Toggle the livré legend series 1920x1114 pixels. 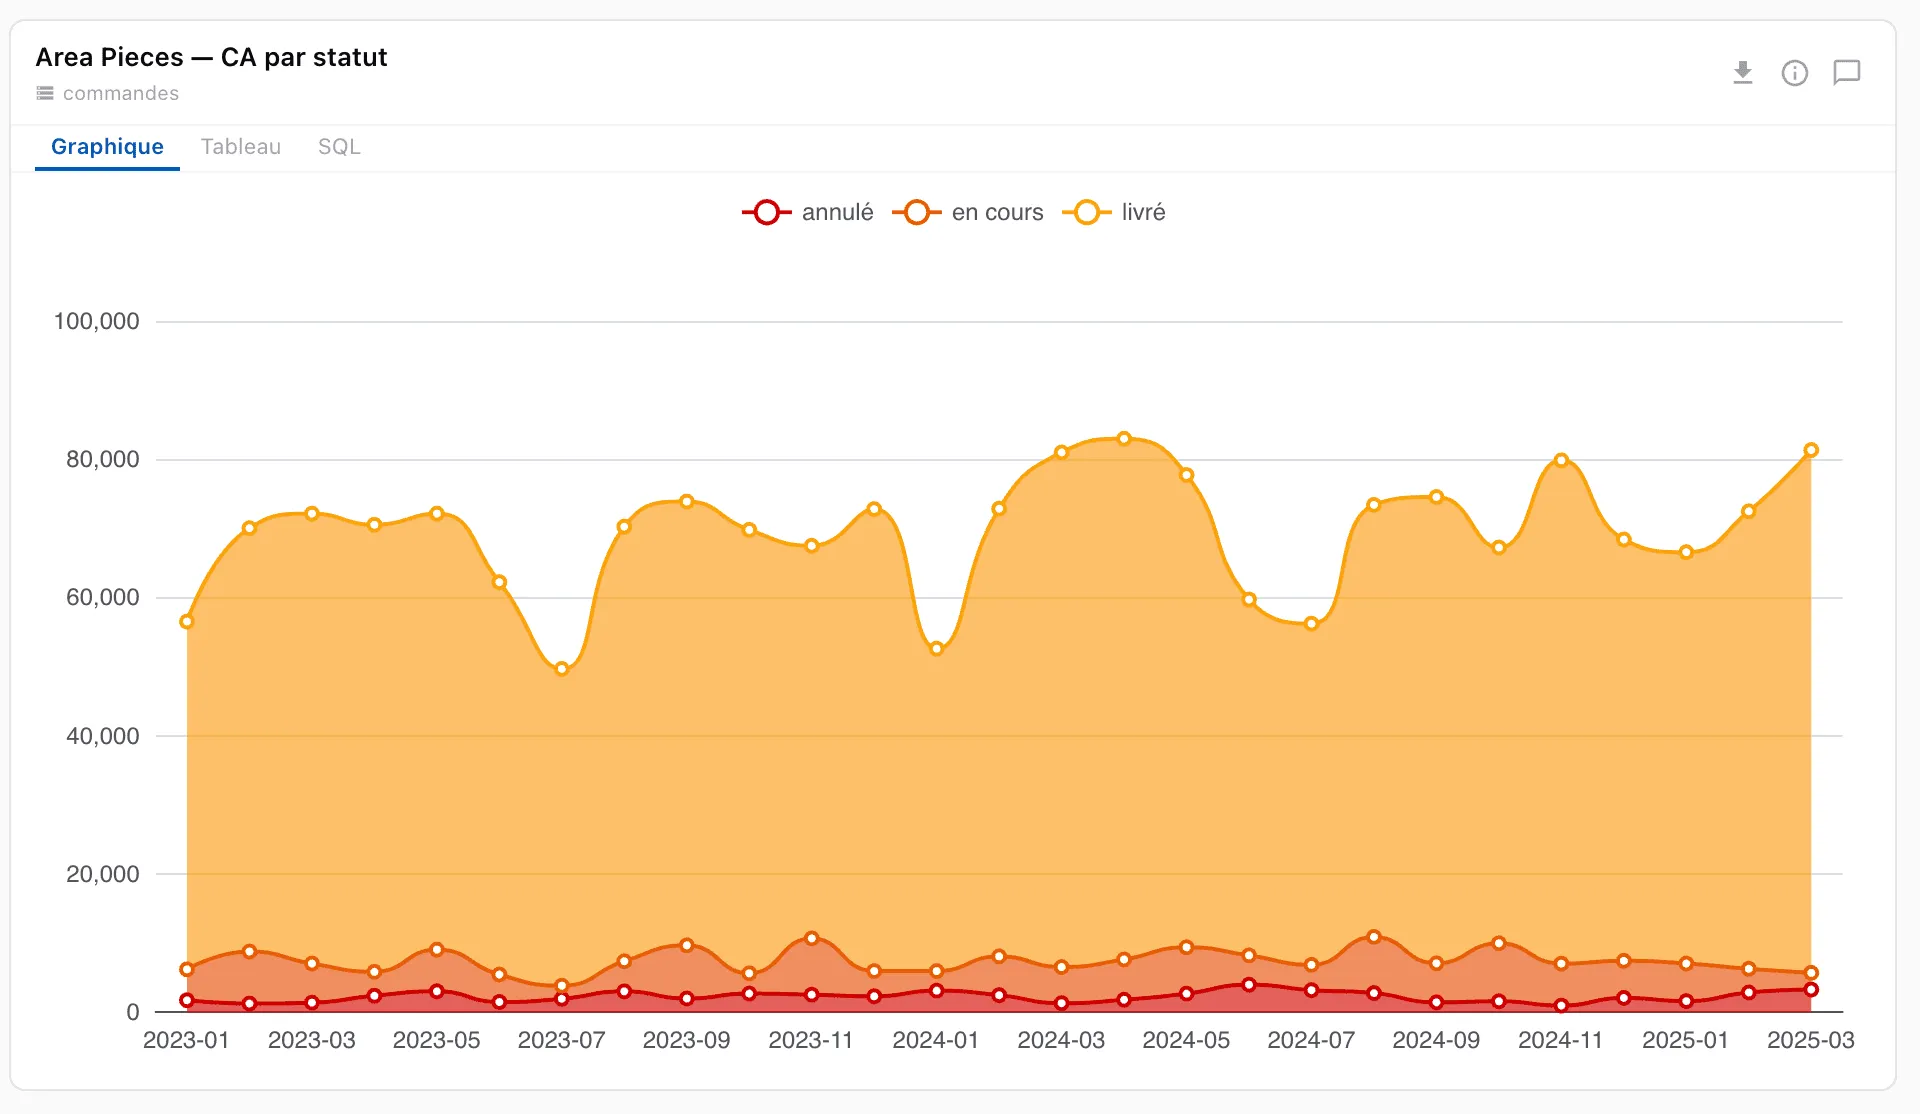1114,212
